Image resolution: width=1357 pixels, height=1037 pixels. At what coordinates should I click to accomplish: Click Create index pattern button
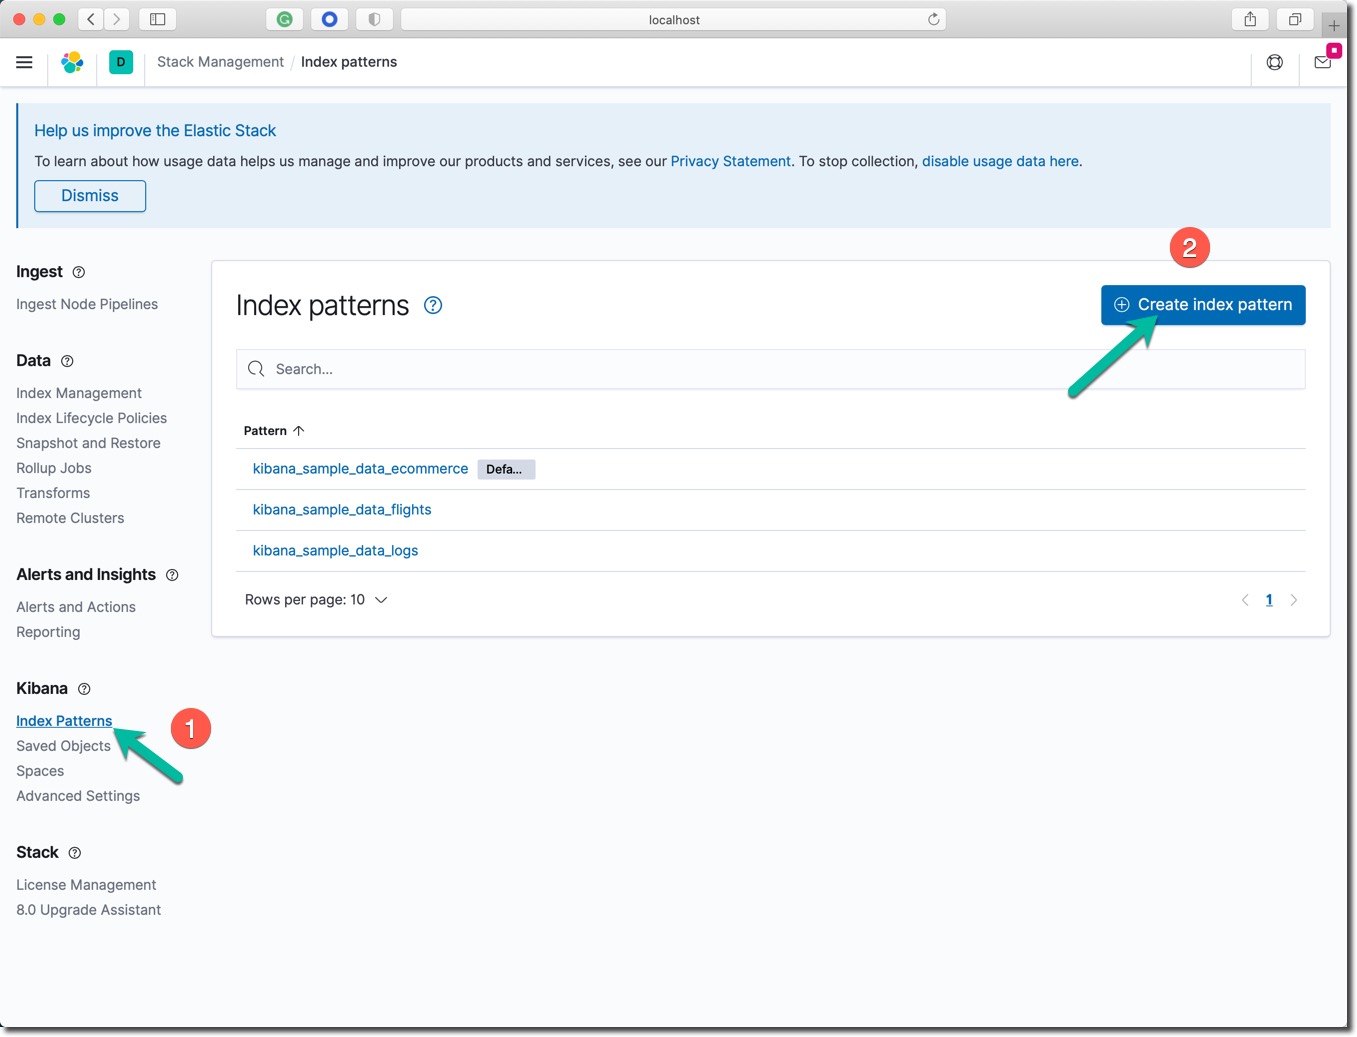point(1203,305)
